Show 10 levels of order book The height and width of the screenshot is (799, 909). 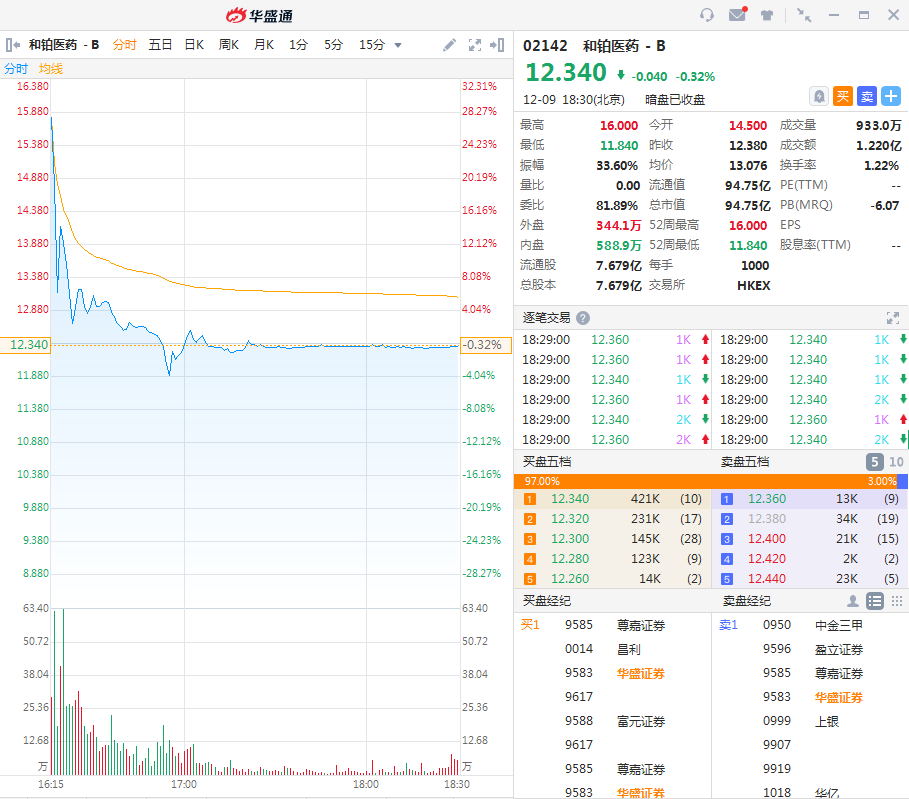point(896,462)
